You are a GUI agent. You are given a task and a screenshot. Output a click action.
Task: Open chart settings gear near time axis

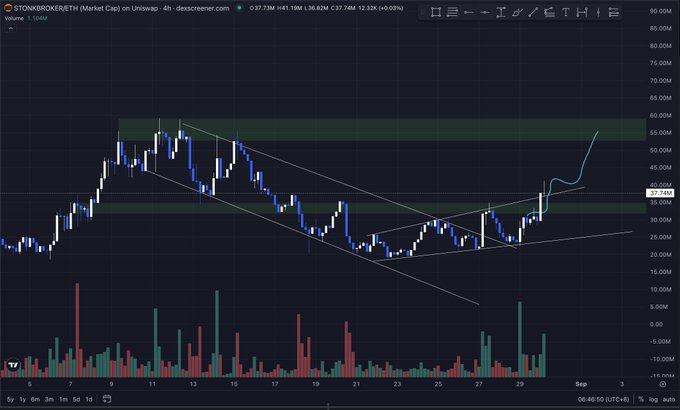click(662, 384)
